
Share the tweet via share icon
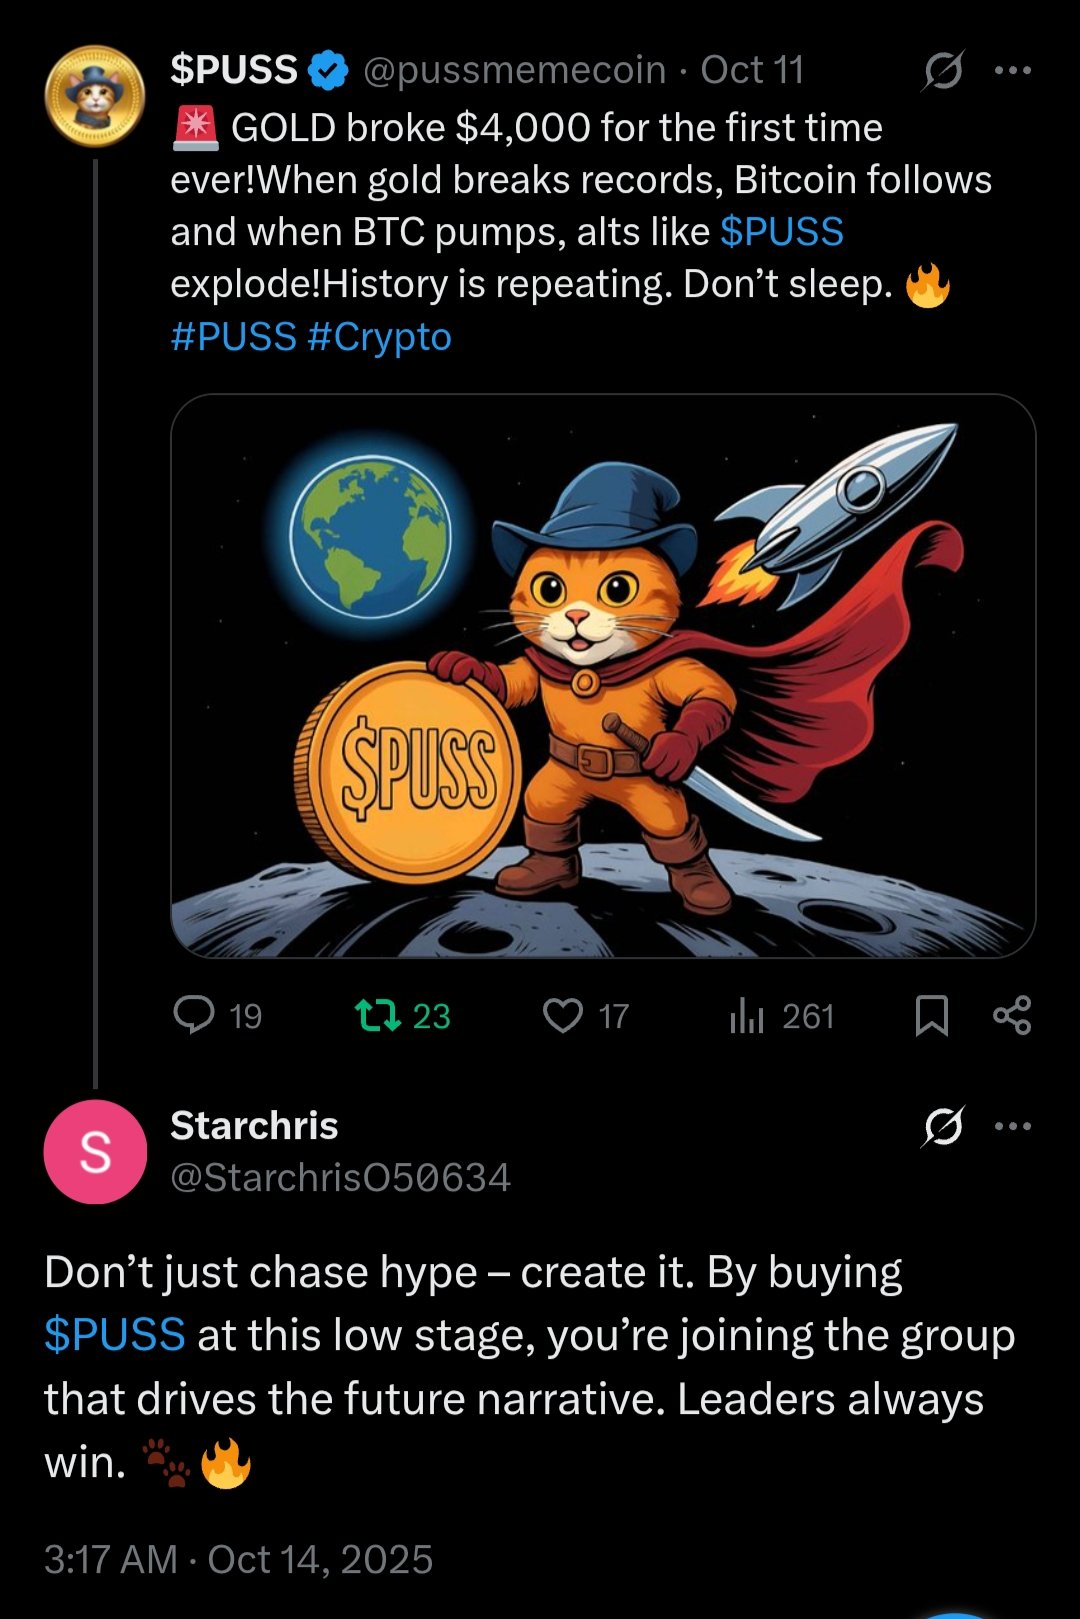coord(1012,1015)
